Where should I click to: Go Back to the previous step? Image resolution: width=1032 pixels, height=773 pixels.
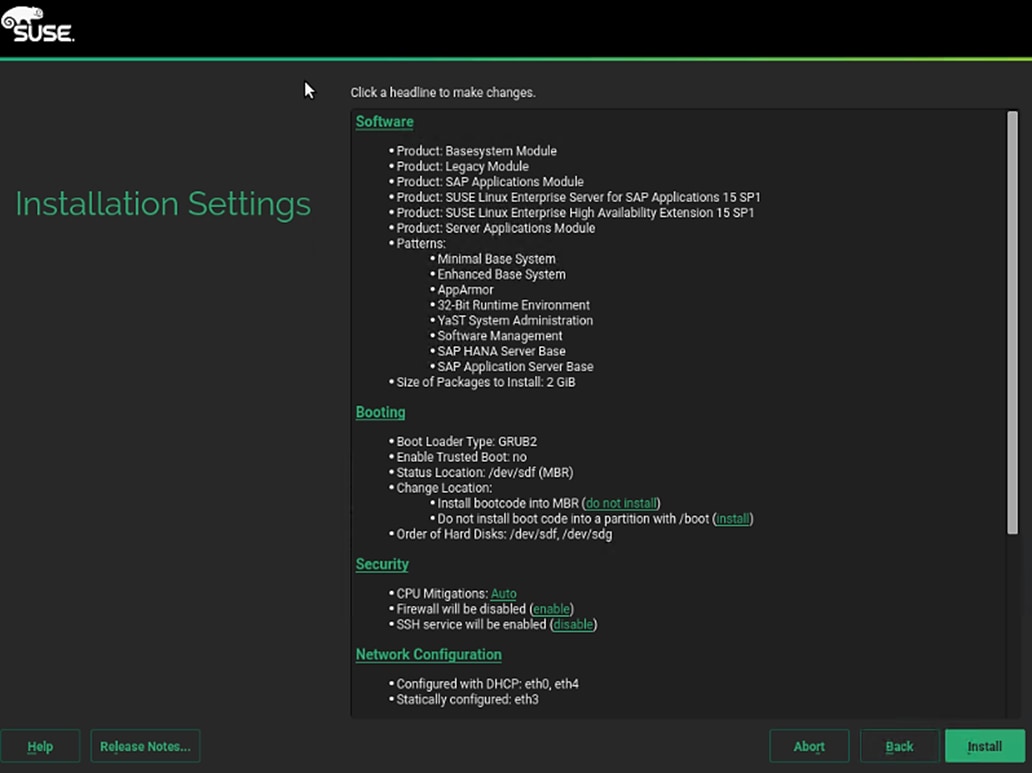pyautogui.click(x=899, y=746)
